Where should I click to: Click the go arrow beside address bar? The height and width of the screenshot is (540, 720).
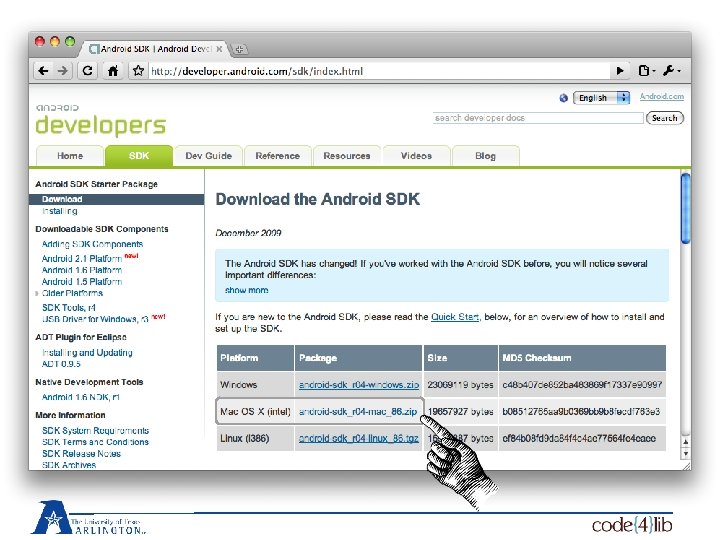620,71
